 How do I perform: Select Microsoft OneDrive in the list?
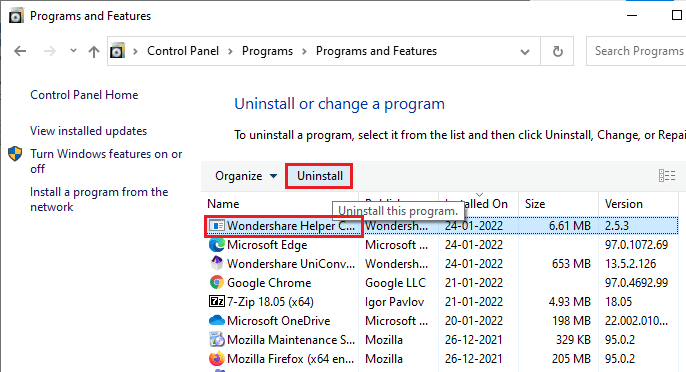(x=278, y=321)
